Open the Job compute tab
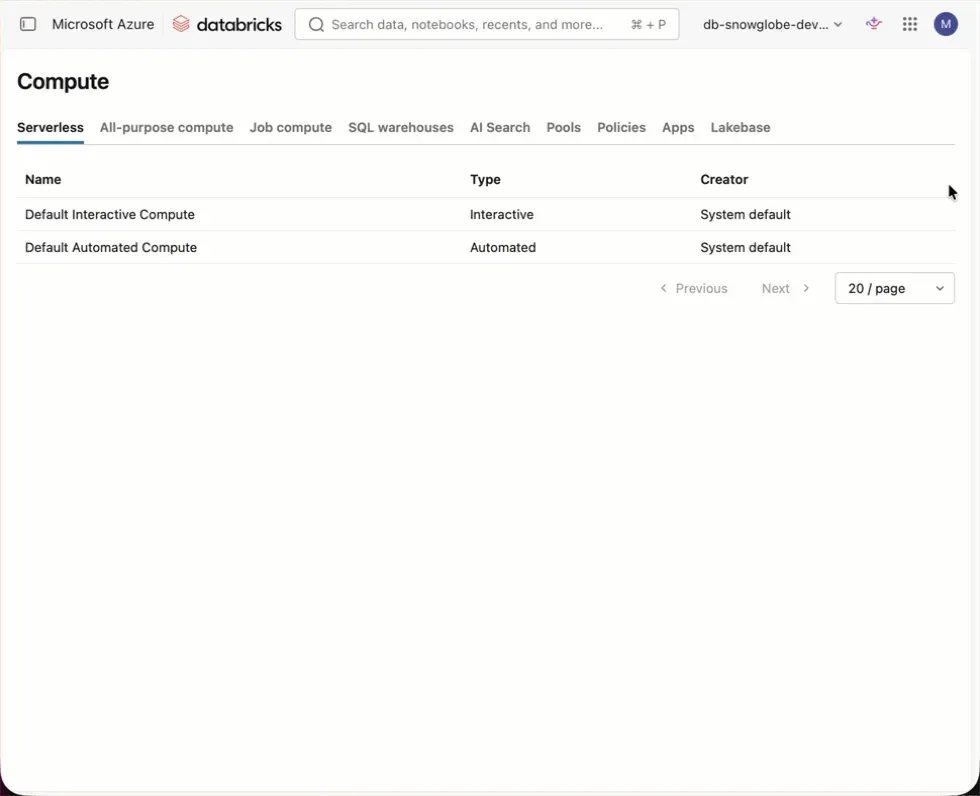This screenshot has height=796, width=980. 291,127
